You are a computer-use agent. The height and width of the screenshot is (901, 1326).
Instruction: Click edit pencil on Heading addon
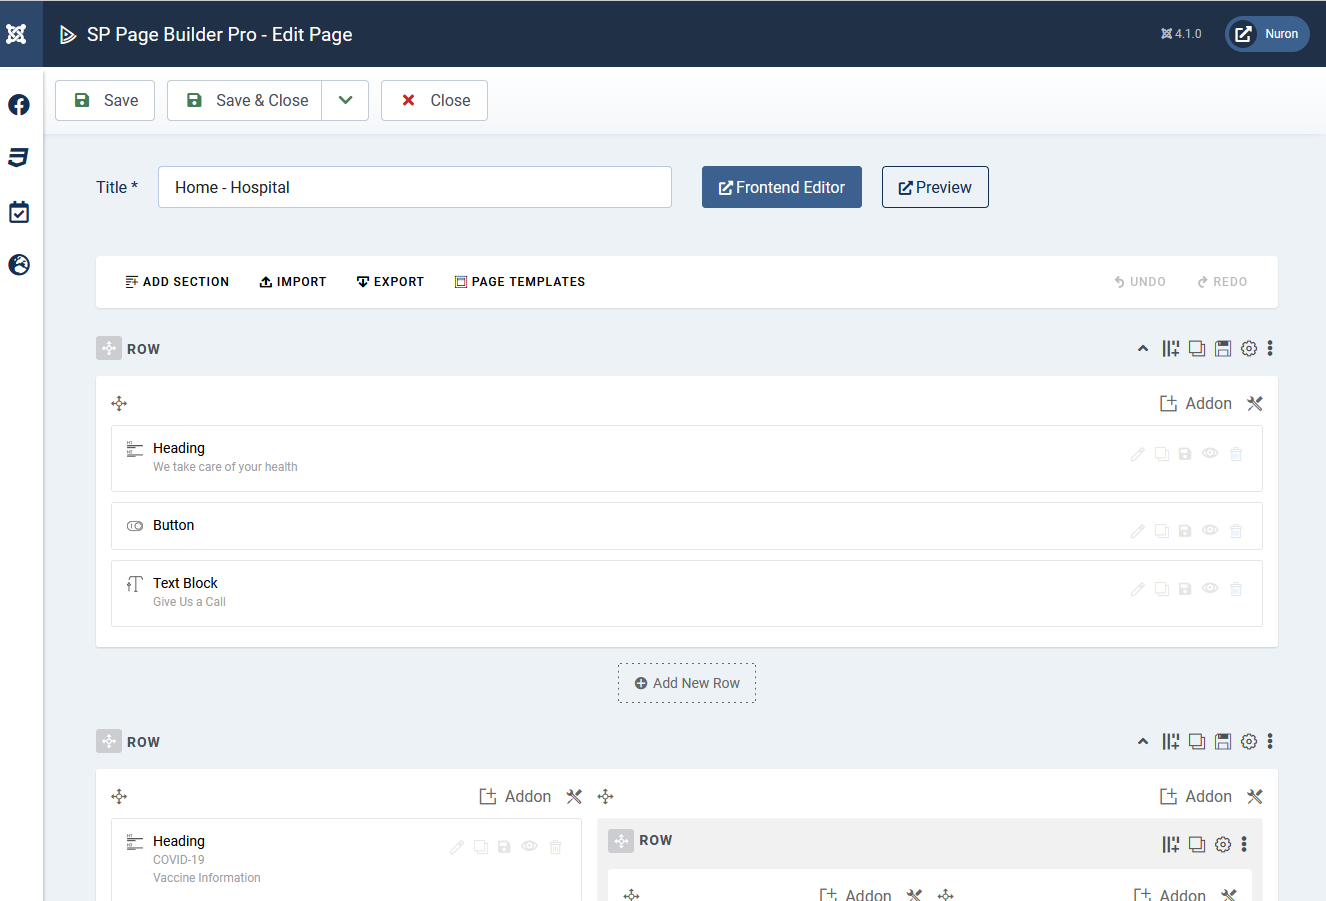click(x=1137, y=454)
